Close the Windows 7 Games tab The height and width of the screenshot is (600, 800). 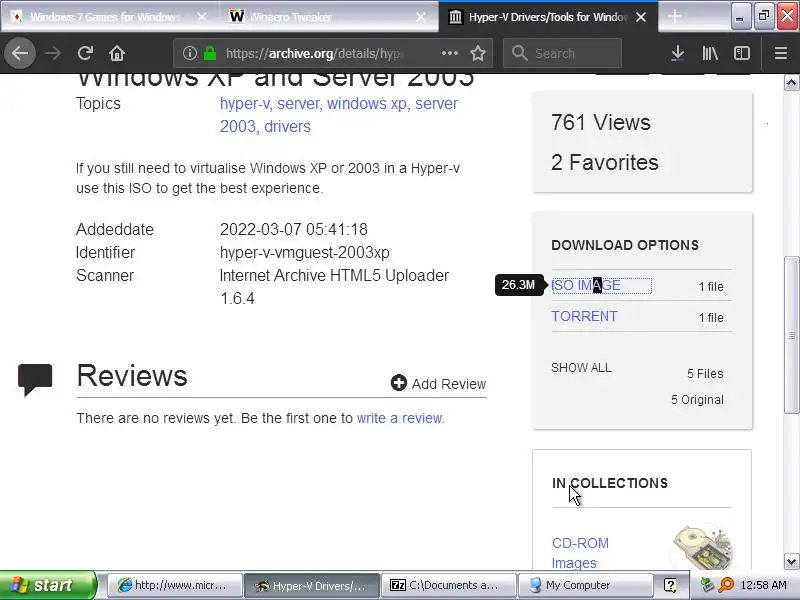pyautogui.click(x=202, y=17)
